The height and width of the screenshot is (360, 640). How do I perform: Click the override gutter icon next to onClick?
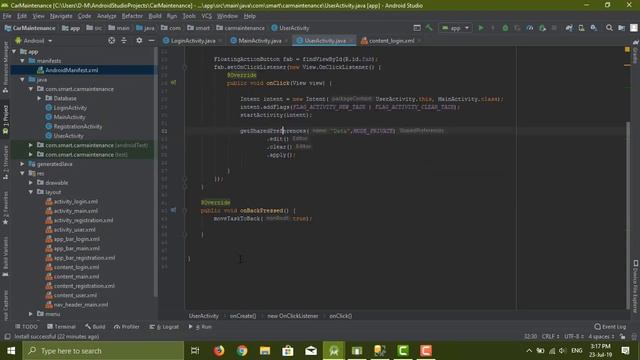pos(173,83)
